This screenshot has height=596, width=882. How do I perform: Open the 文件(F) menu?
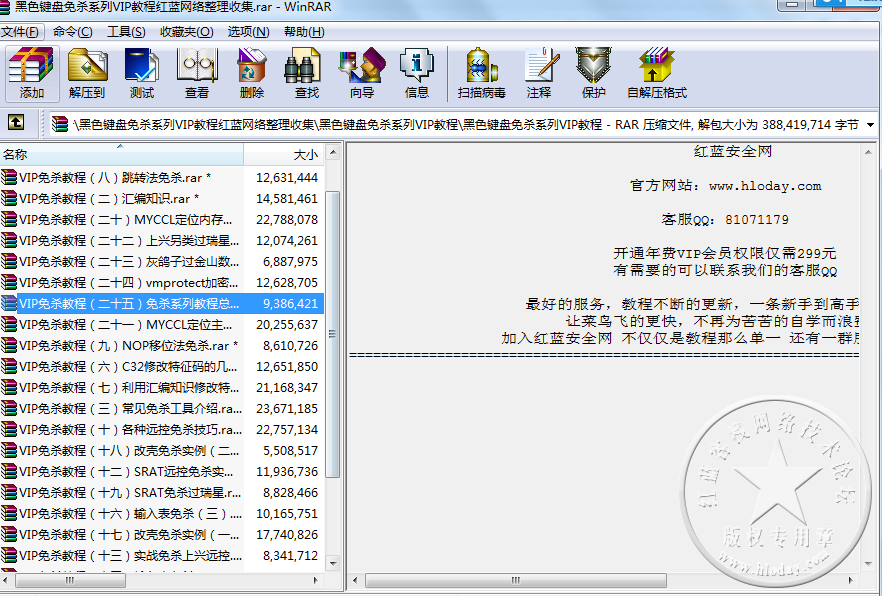(x=21, y=32)
